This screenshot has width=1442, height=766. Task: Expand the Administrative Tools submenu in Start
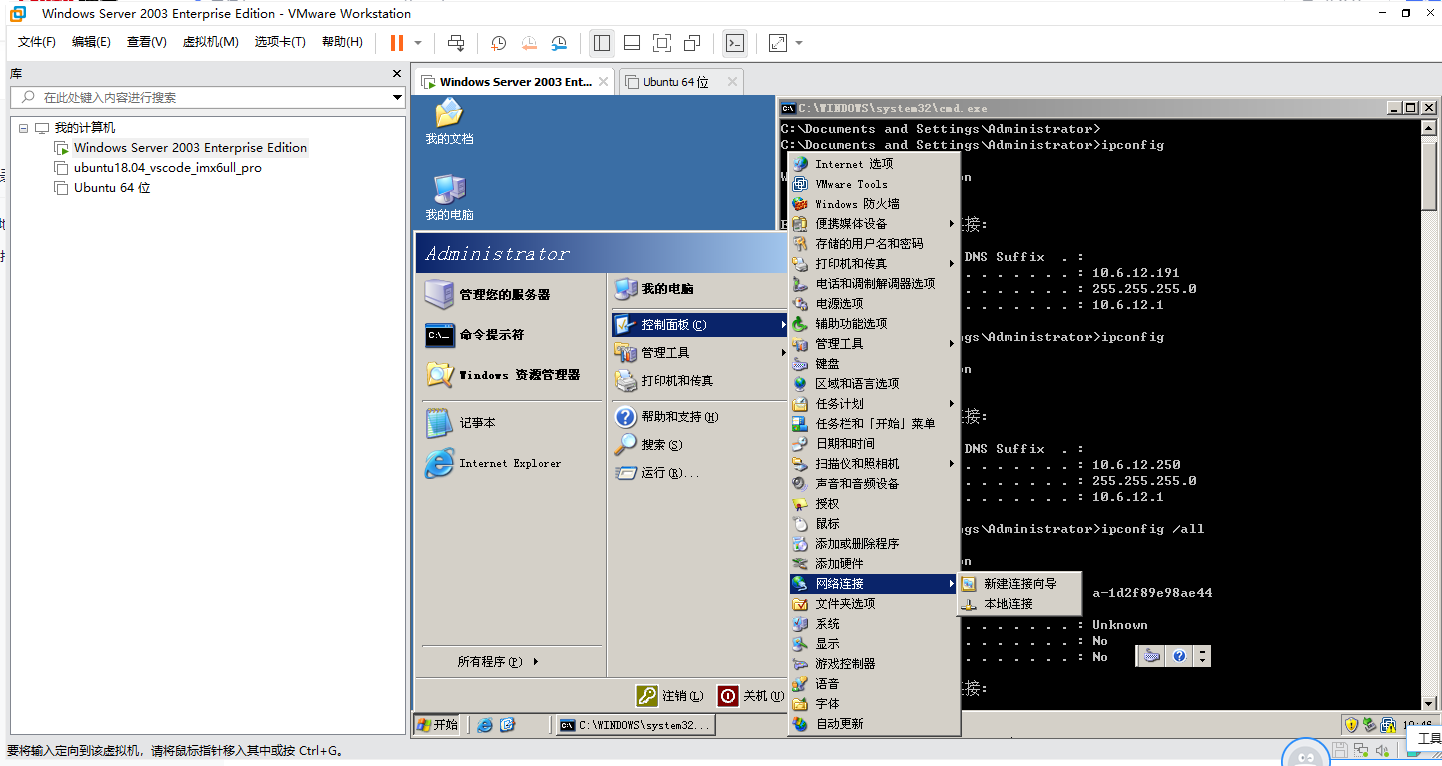pyautogui.click(x=701, y=353)
